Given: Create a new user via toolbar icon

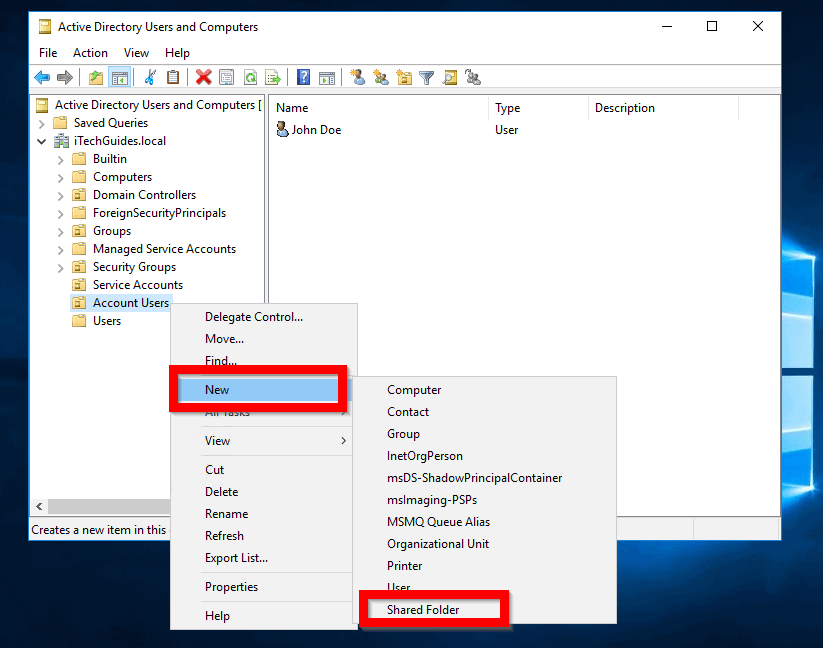Looking at the screenshot, I should click(358, 78).
